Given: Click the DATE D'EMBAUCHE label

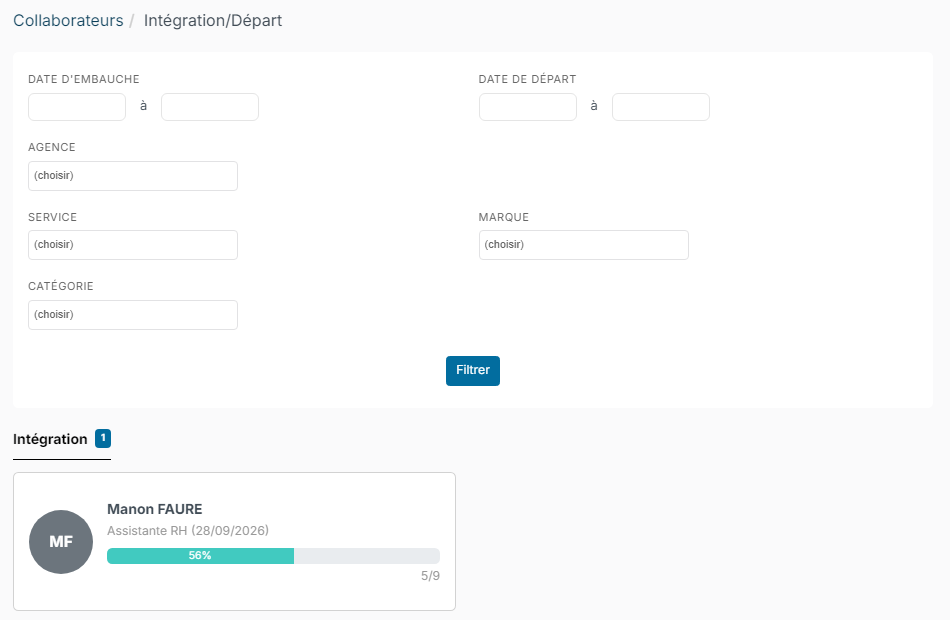Looking at the screenshot, I should (84, 79).
